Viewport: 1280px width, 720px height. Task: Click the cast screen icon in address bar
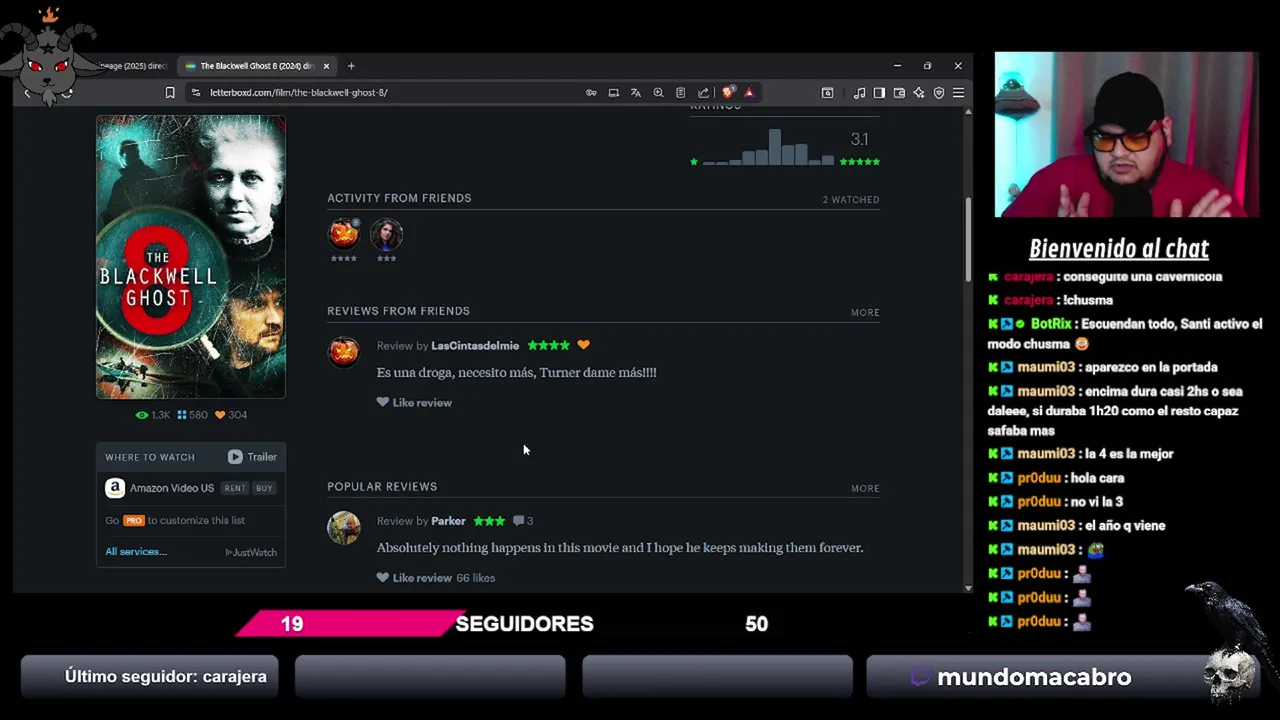tap(614, 93)
